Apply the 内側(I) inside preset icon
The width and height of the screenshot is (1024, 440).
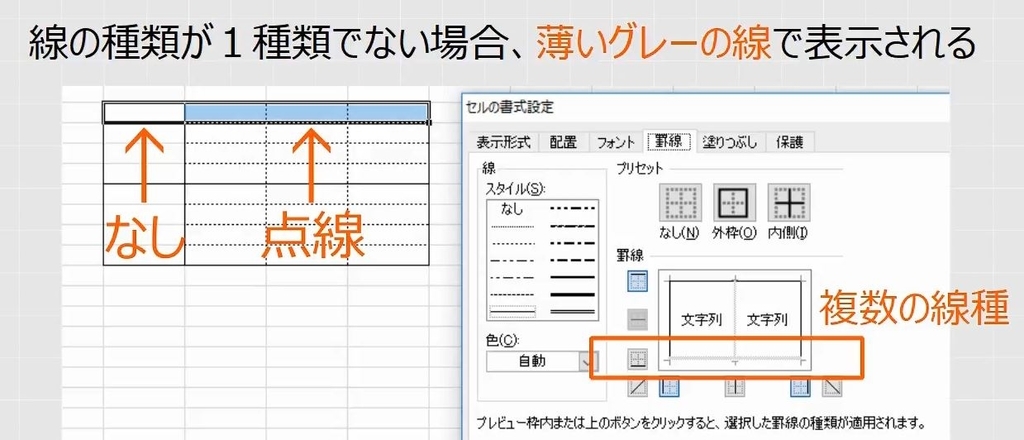(x=788, y=204)
